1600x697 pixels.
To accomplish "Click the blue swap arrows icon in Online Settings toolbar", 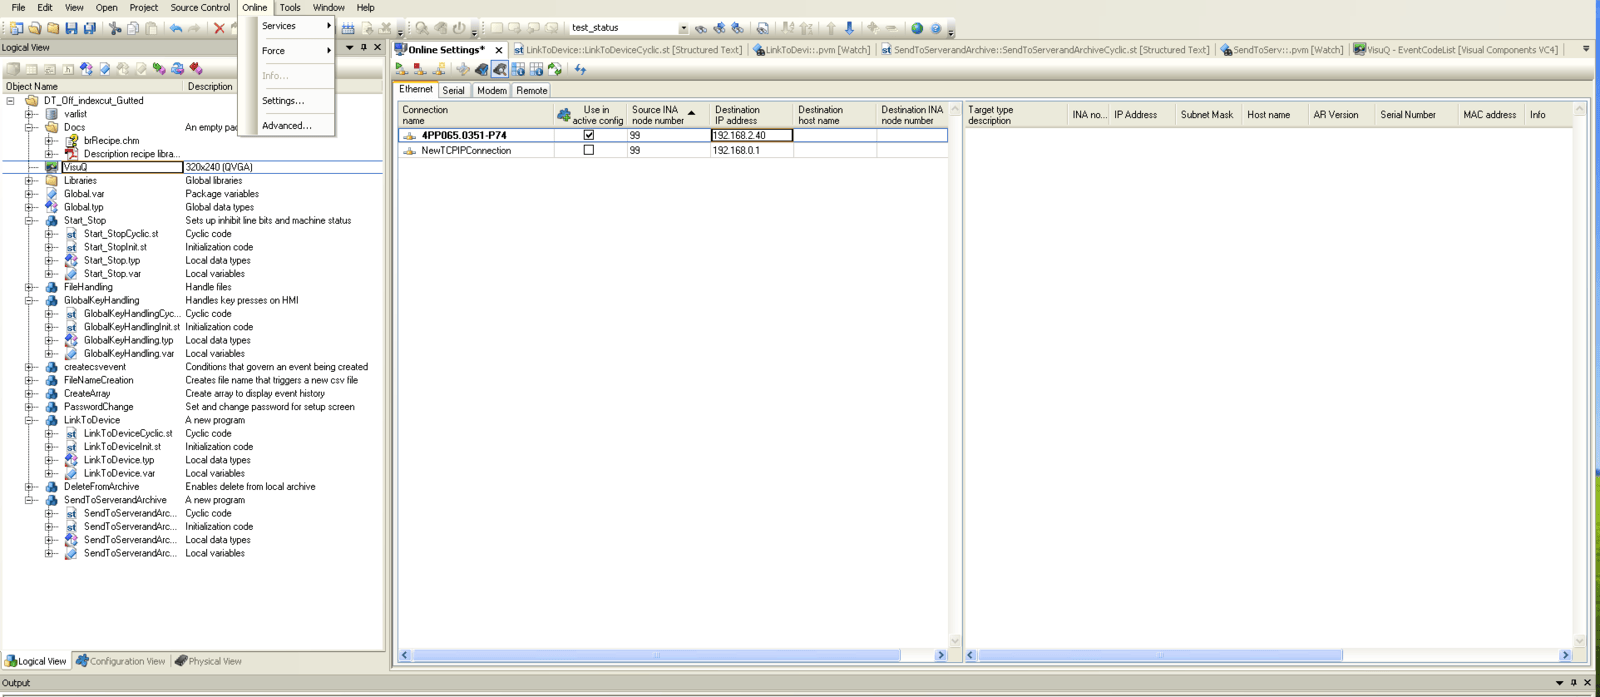I will [x=580, y=69].
